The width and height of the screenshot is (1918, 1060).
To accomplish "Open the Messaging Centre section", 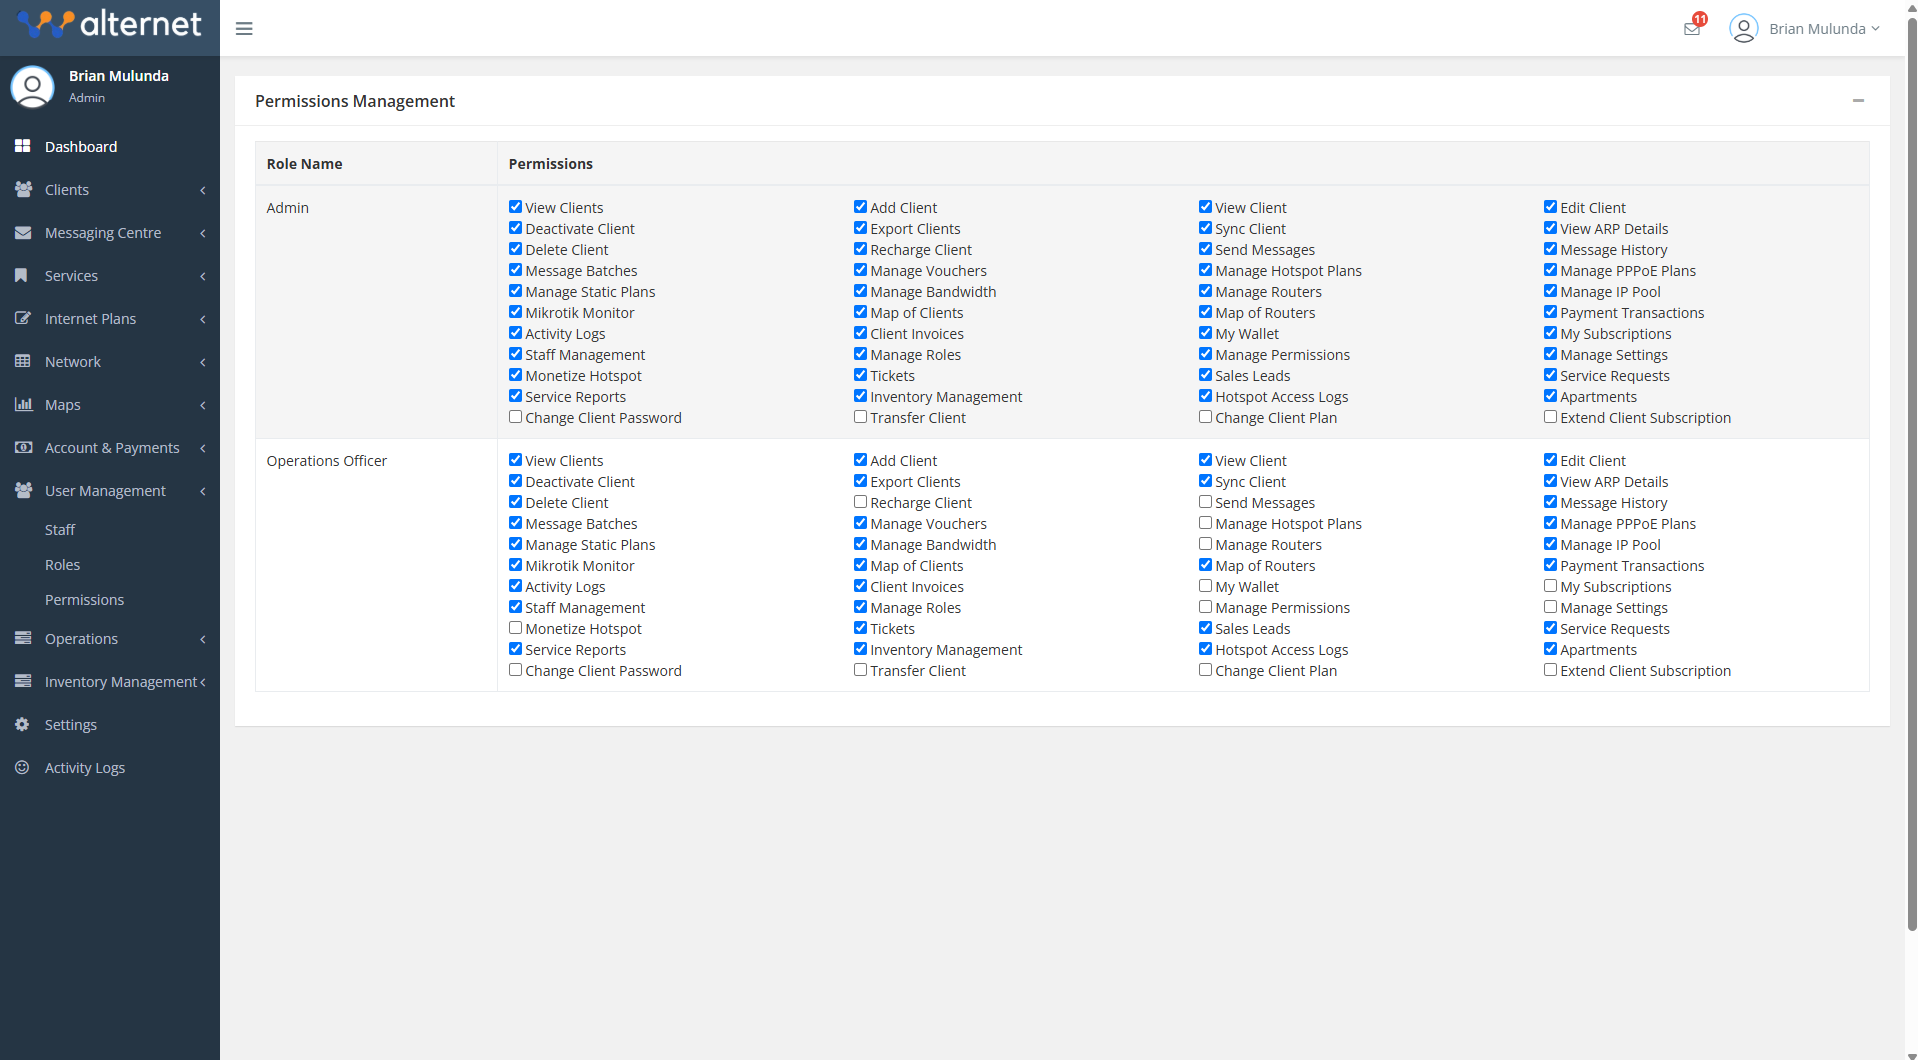I will tap(22, 232).
